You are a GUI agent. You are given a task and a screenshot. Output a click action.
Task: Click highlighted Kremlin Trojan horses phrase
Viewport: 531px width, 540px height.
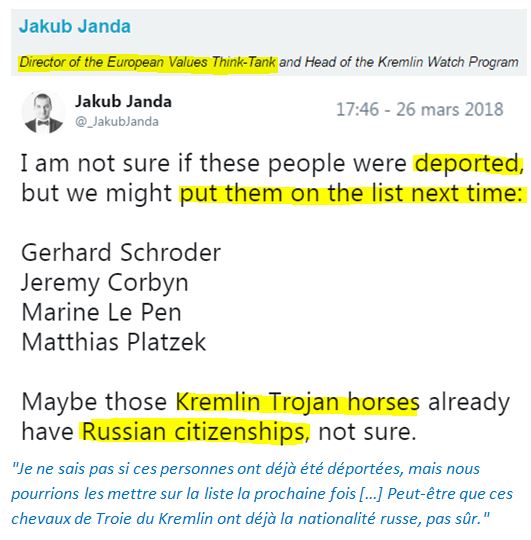tap(298, 402)
